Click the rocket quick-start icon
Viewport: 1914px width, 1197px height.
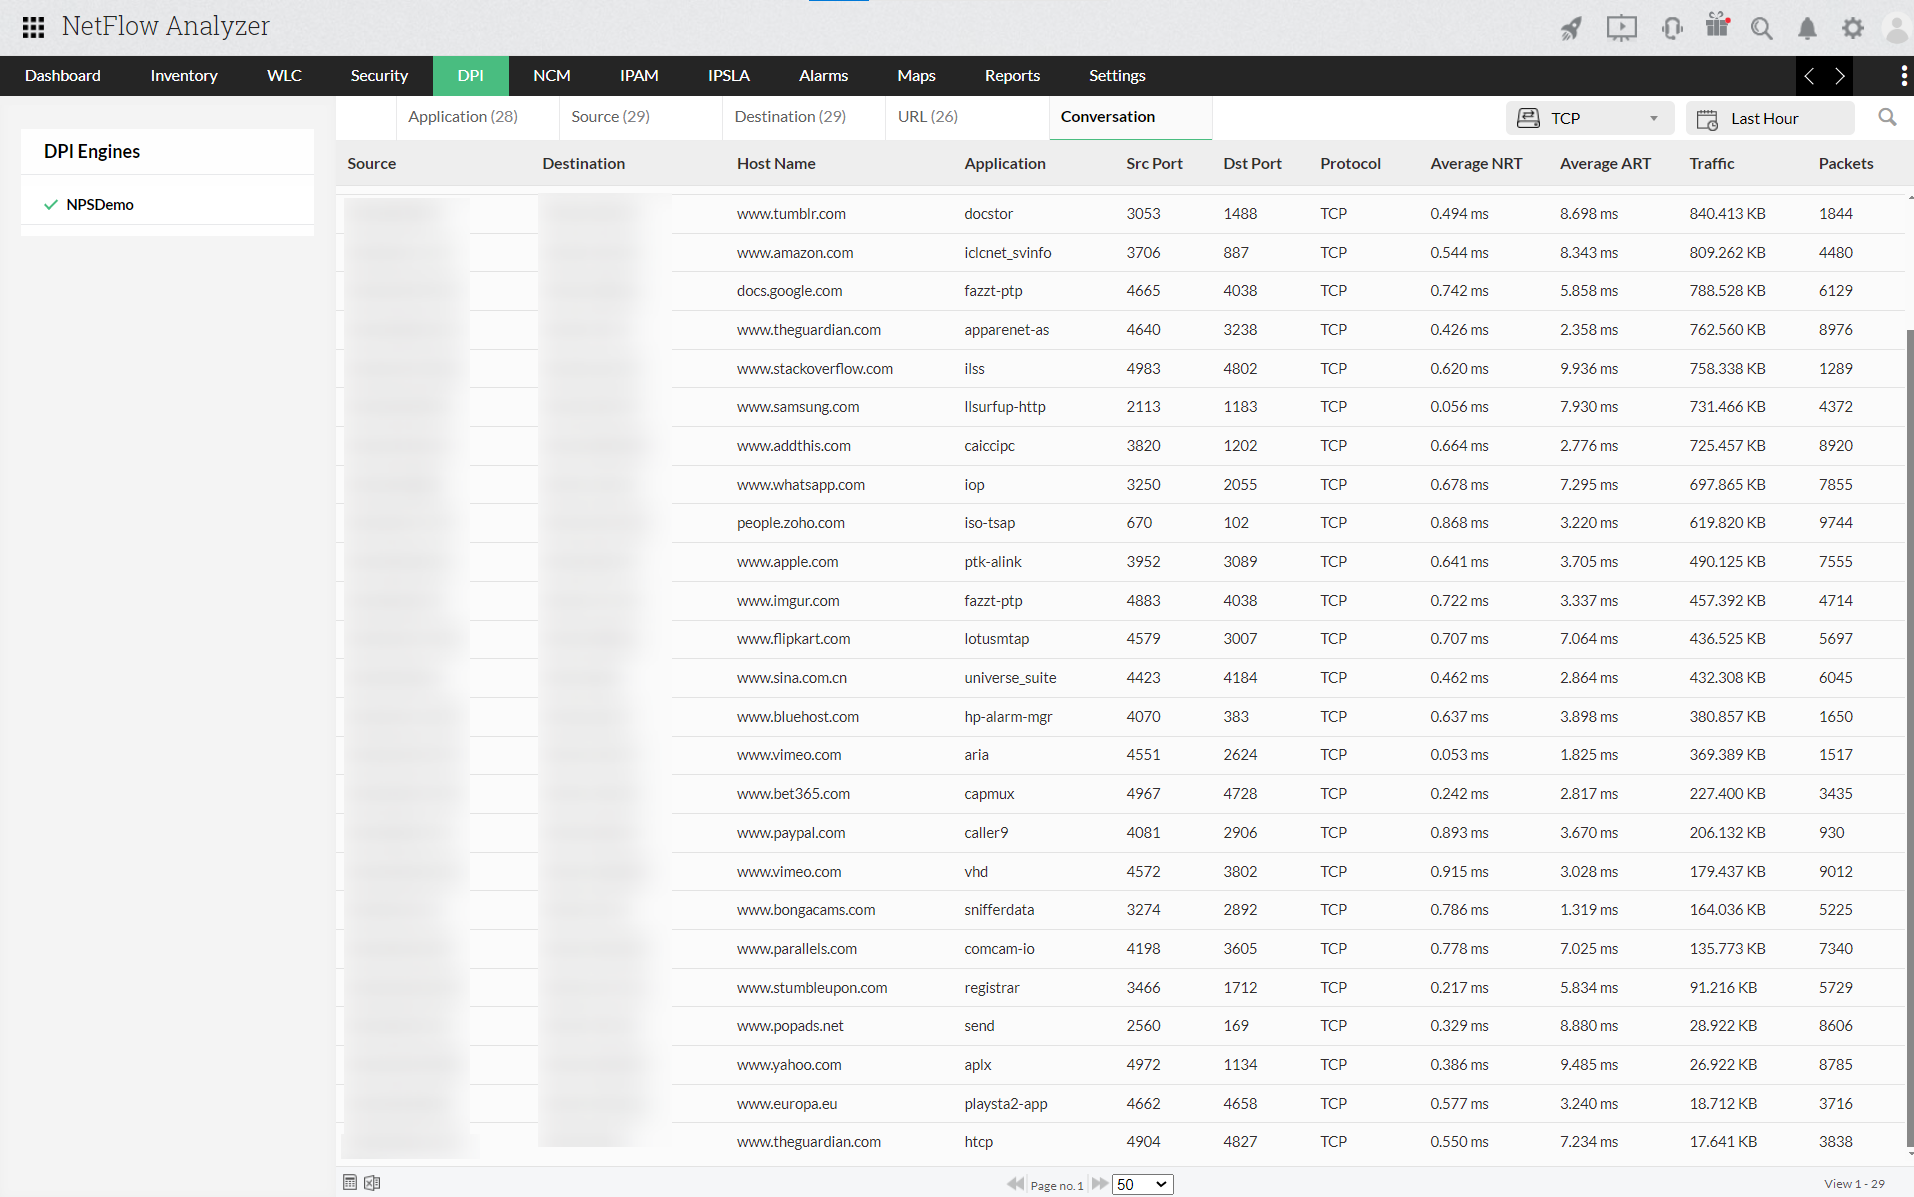tap(1572, 28)
